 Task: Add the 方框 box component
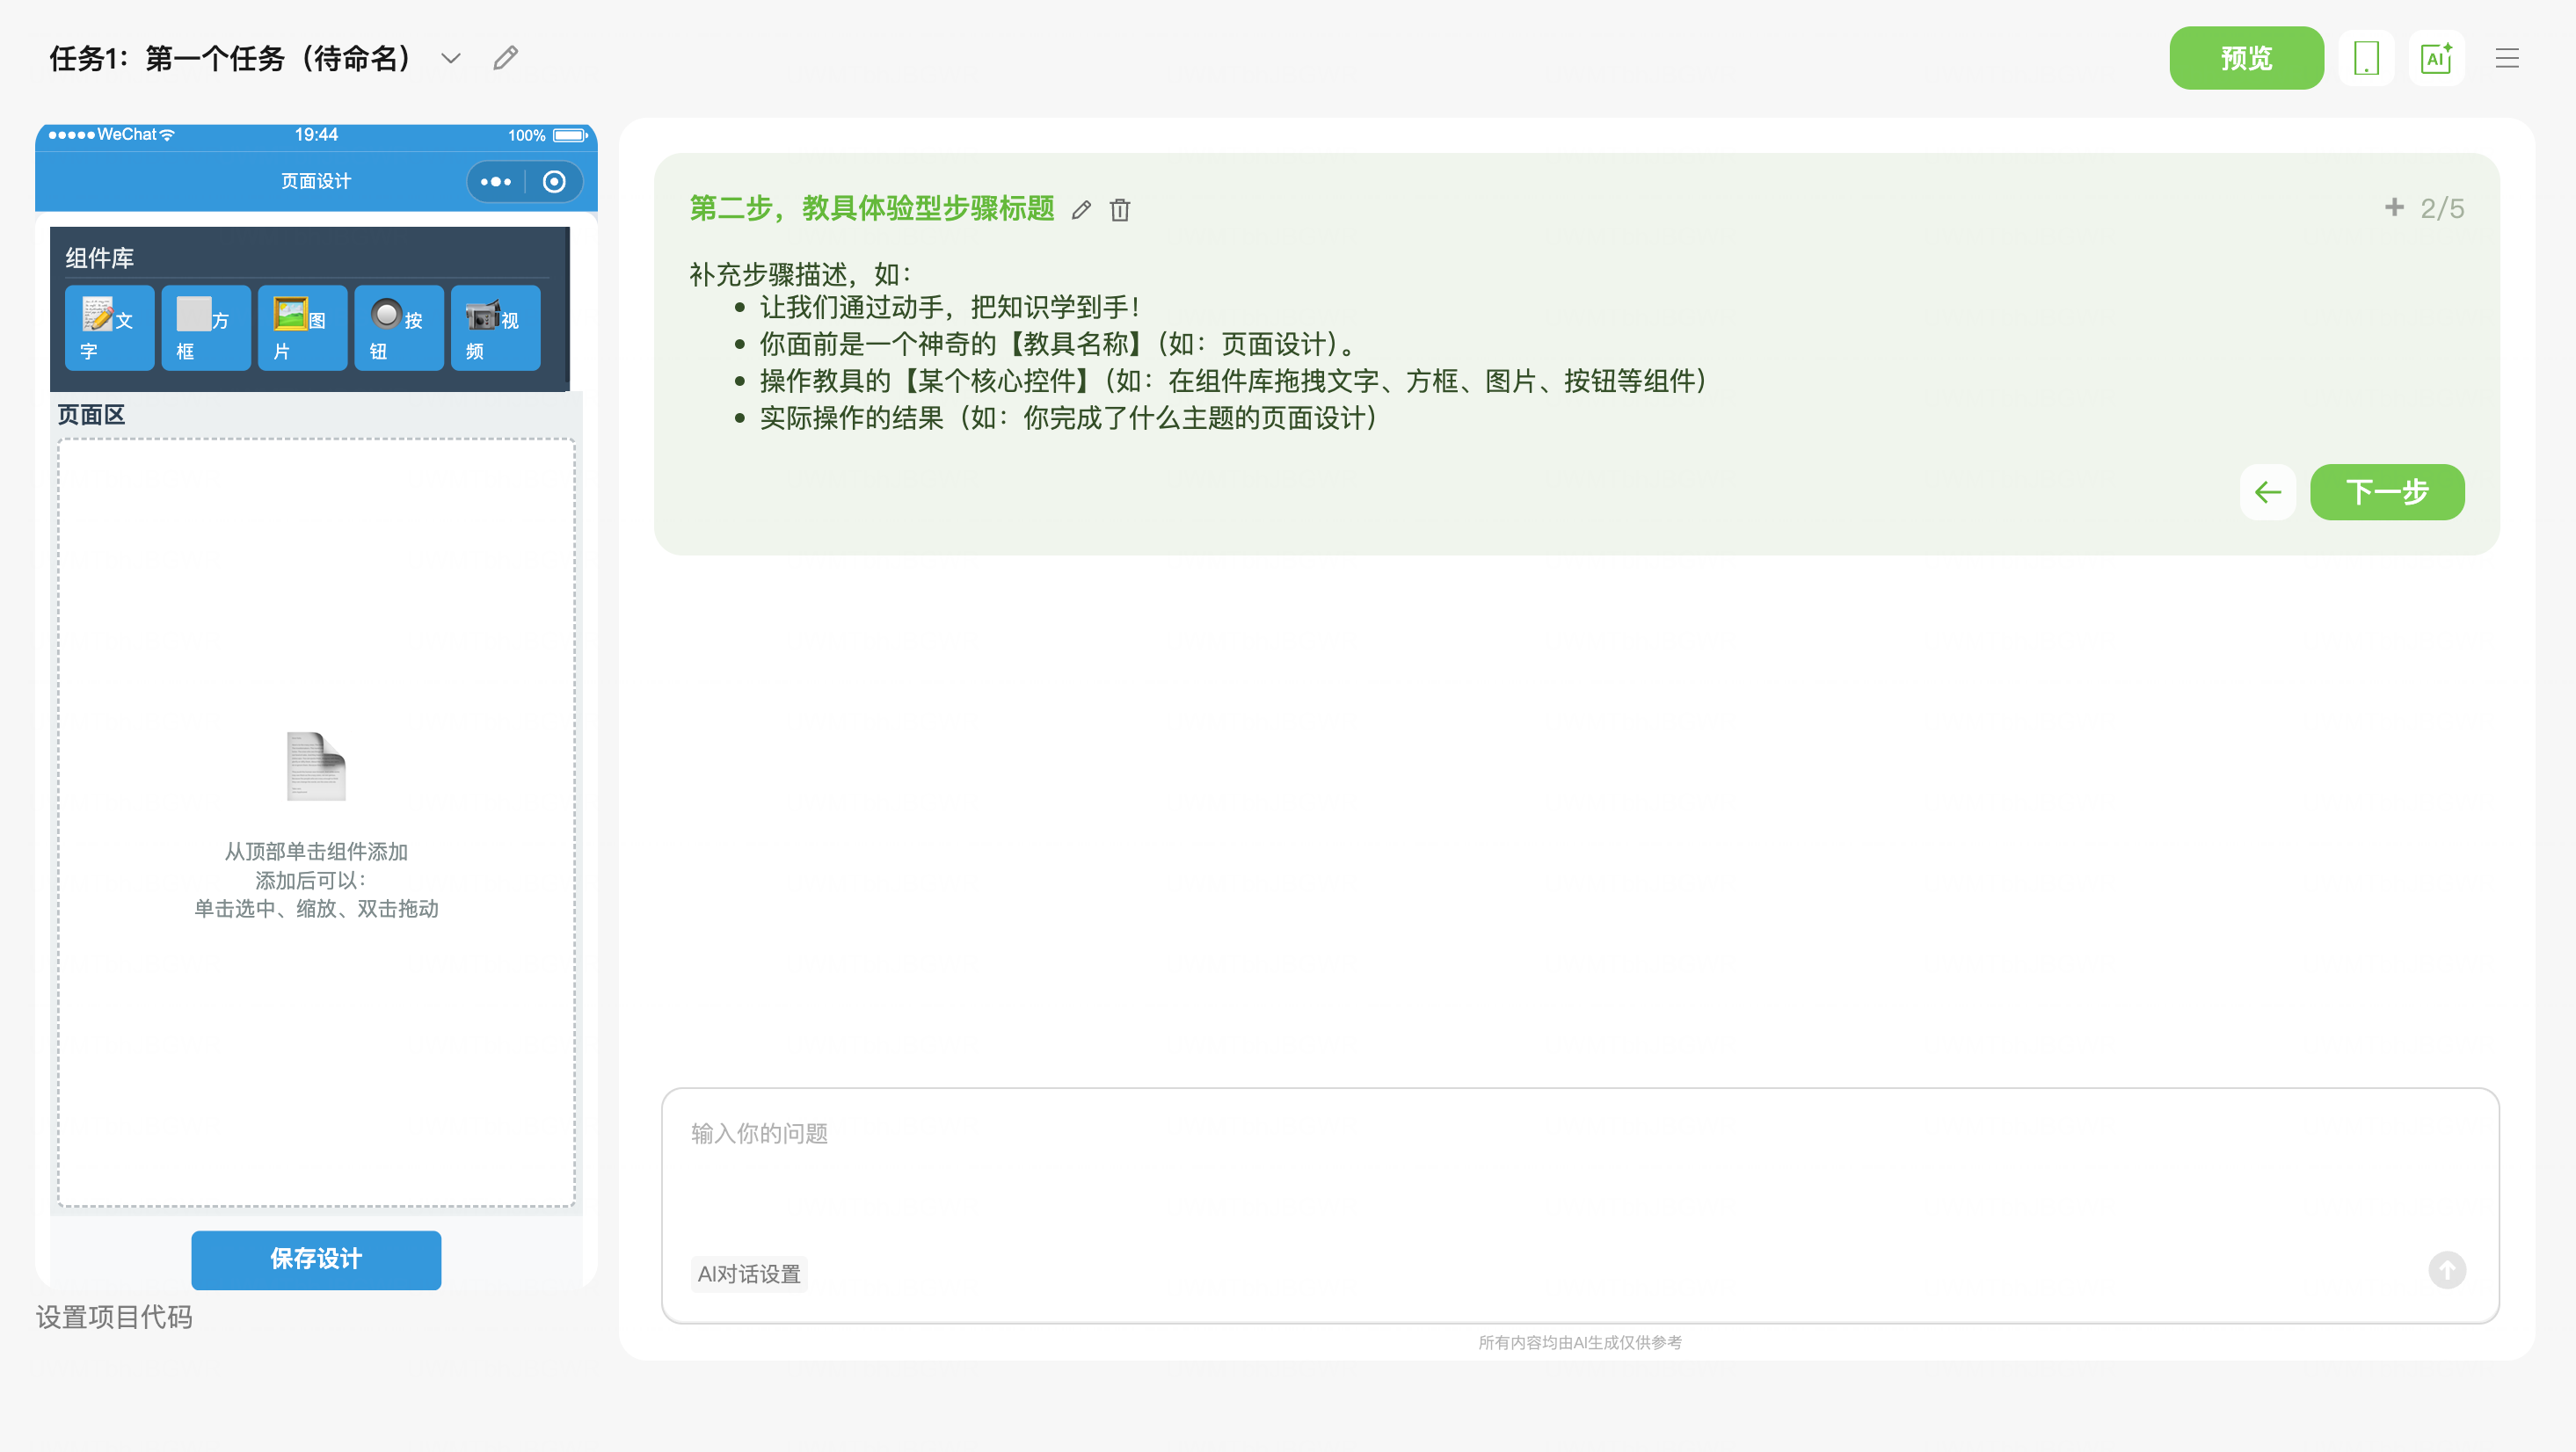pyautogui.click(x=205, y=328)
